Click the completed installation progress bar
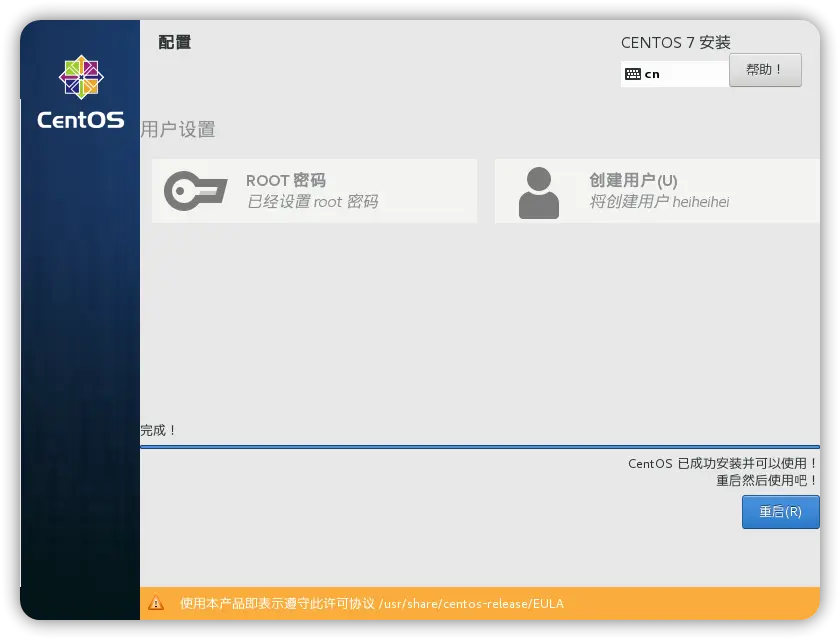This screenshot has height=640, width=840. click(x=480, y=446)
